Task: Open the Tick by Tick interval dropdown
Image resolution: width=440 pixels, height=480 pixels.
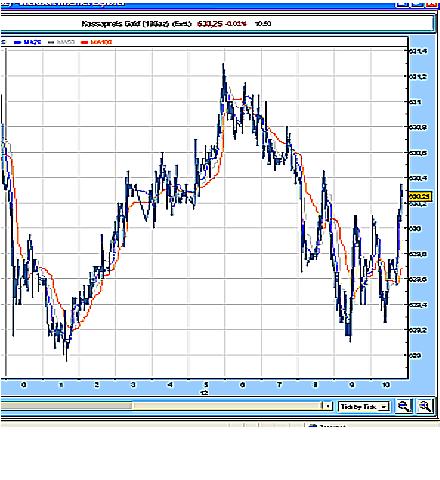Action: click(x=364, y=407)
